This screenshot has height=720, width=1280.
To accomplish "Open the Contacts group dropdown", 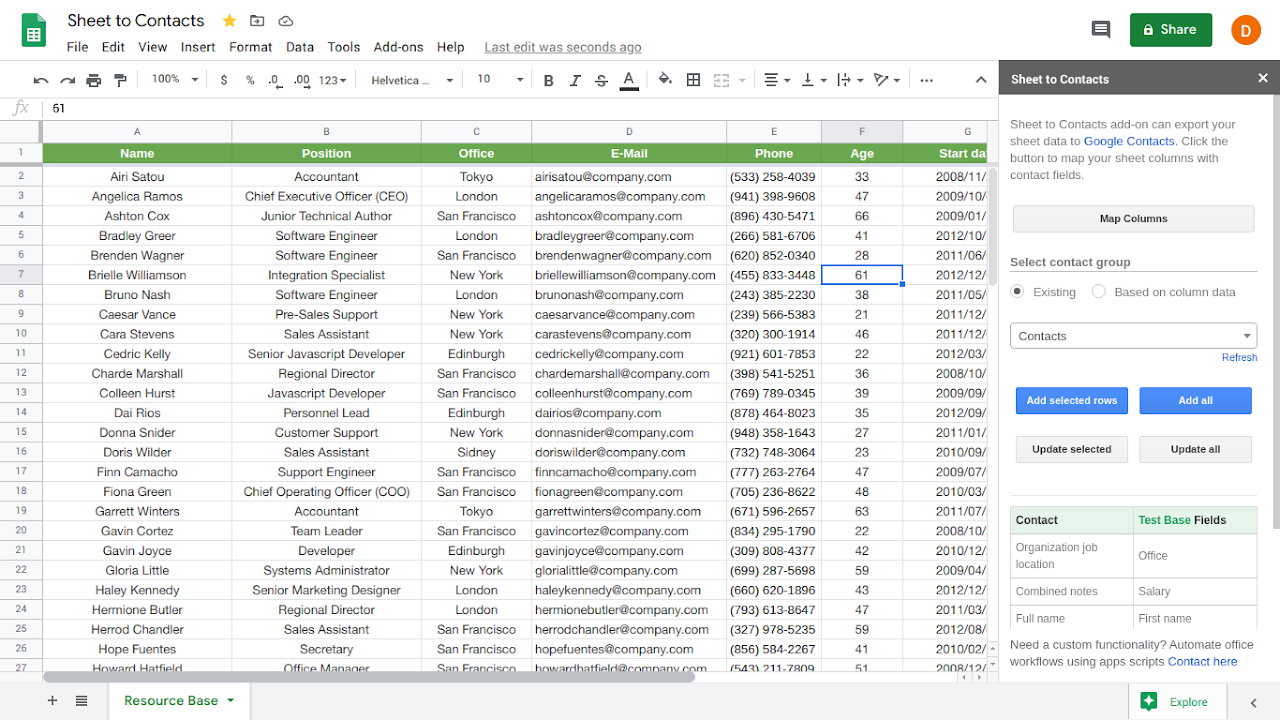I will (x=1133, y=336).
